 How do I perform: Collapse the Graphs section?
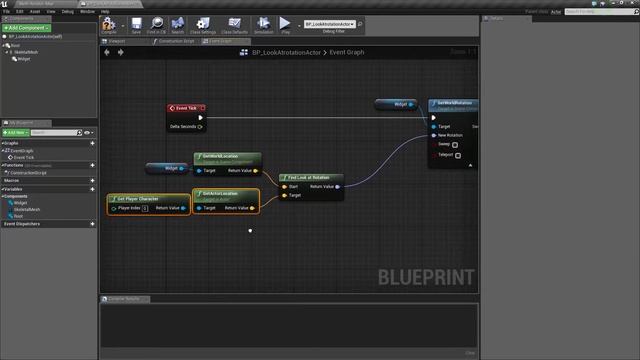[2, 143]
